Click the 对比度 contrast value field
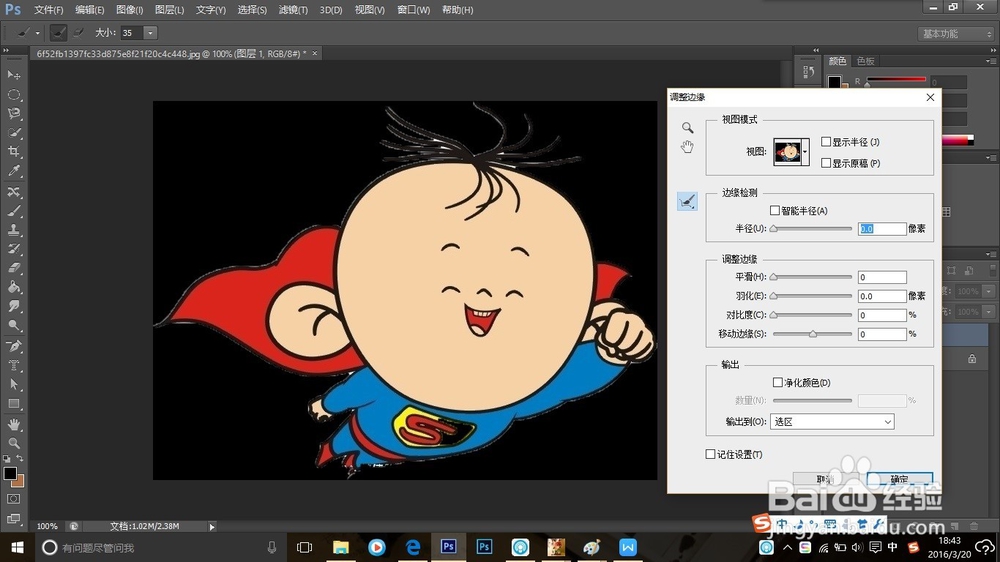 tap(882, 315)
